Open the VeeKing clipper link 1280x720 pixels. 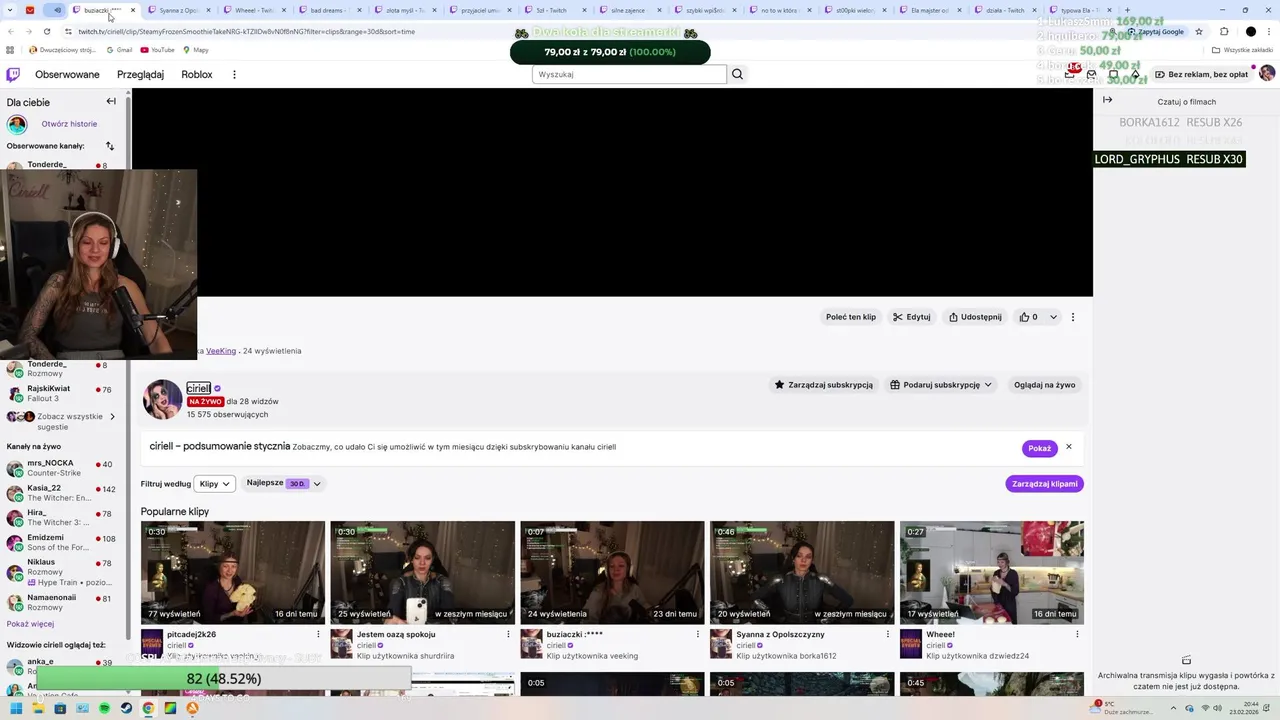coord(221,351)
